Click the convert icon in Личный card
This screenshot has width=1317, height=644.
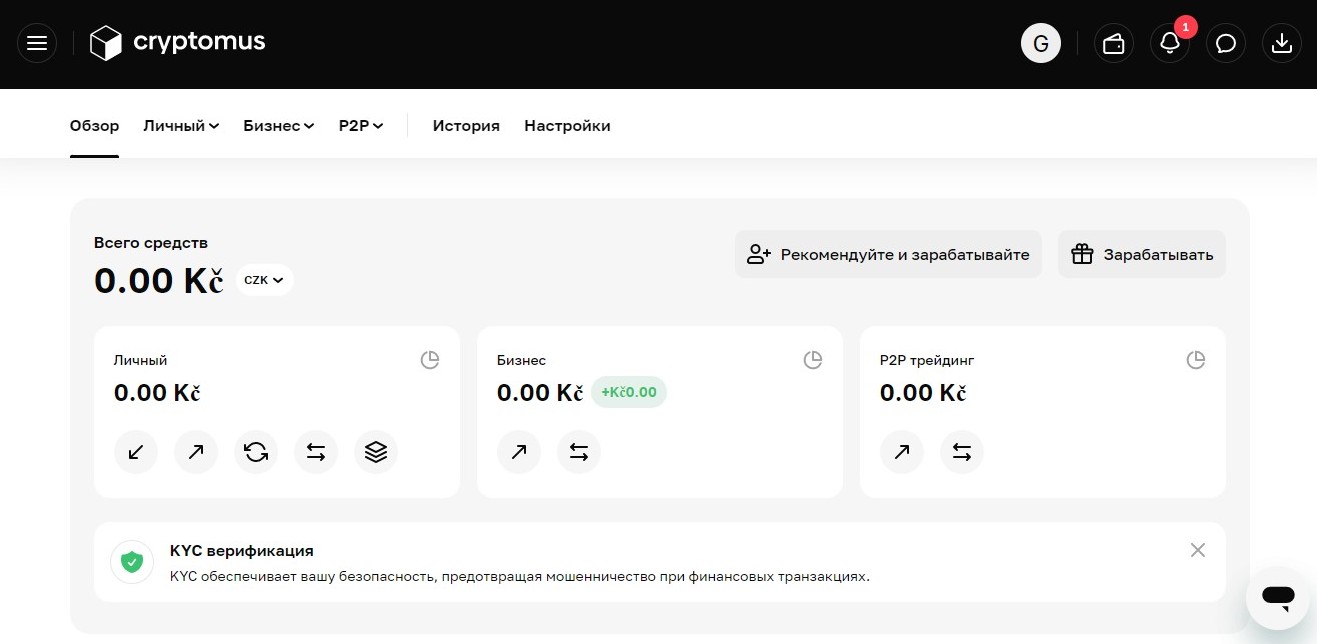point(256,452)
